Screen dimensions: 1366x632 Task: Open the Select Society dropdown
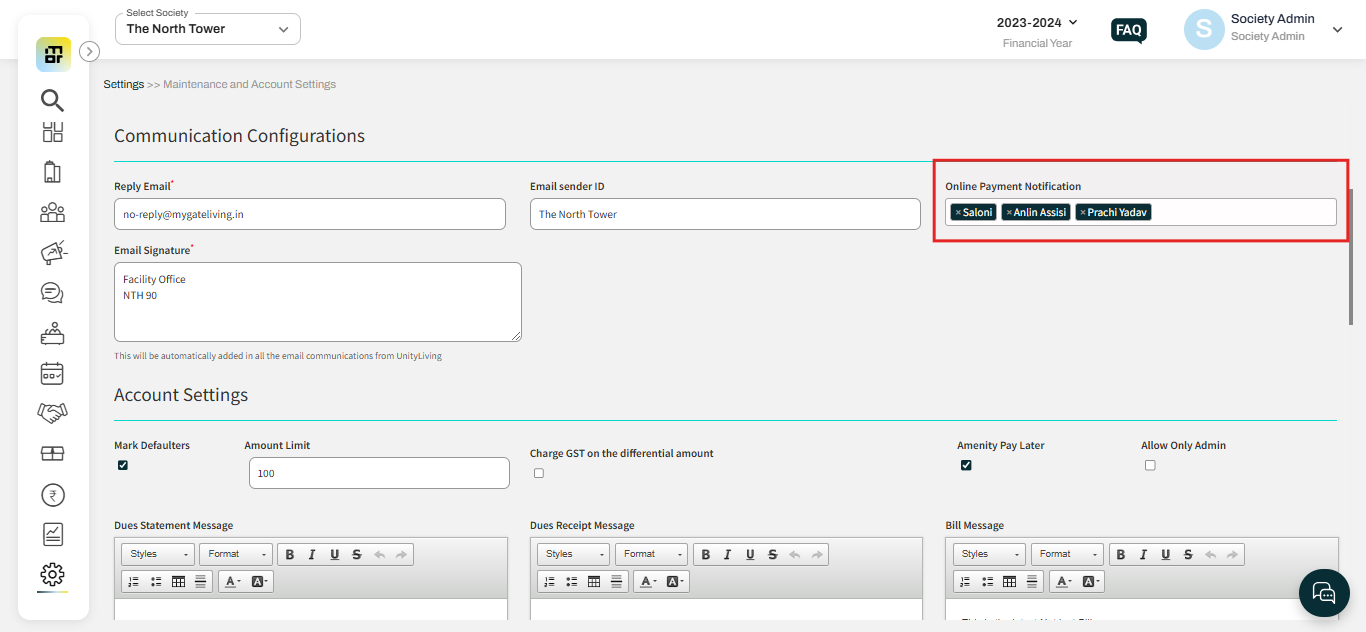(x=207, y=29)
